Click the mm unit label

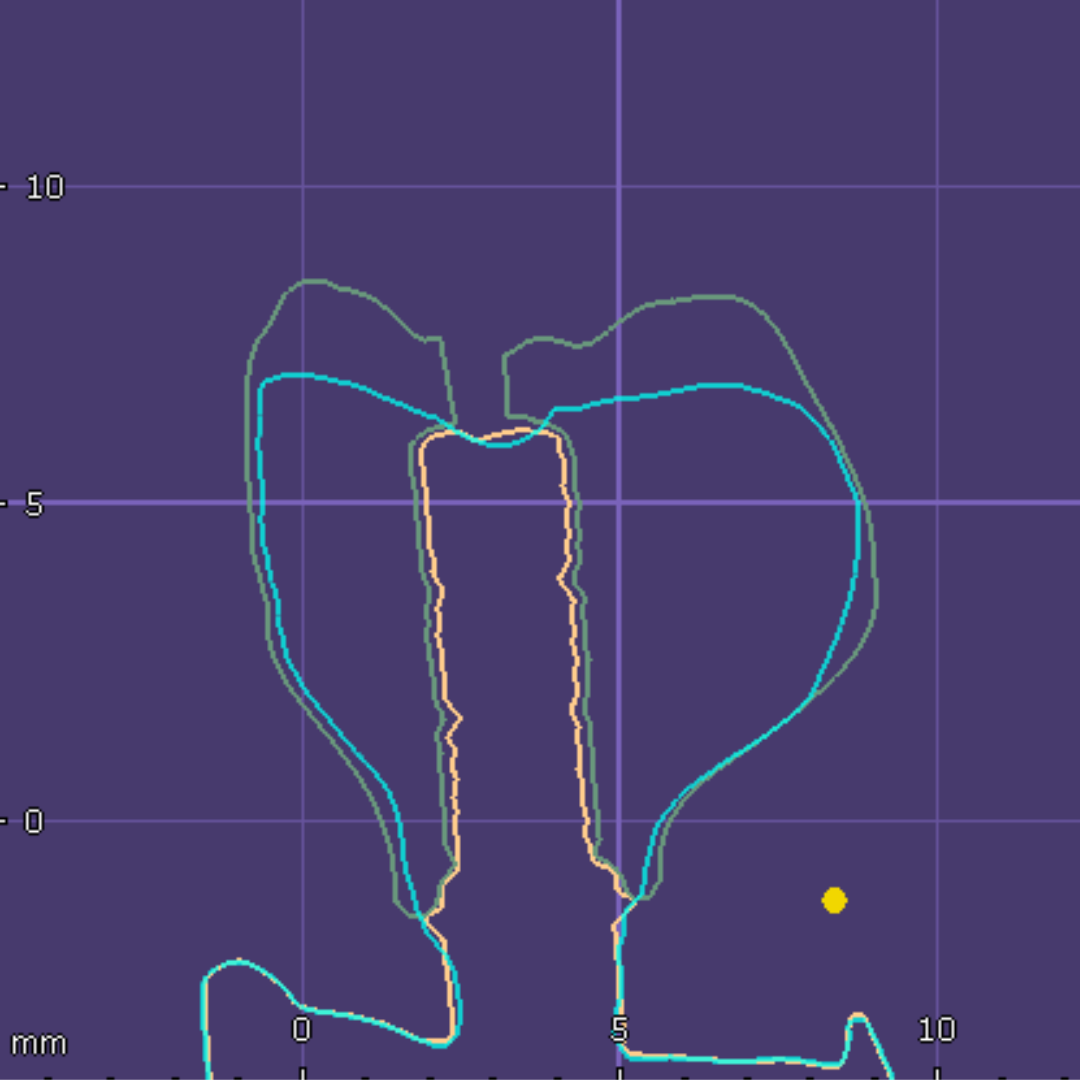tap(39, 1044)
